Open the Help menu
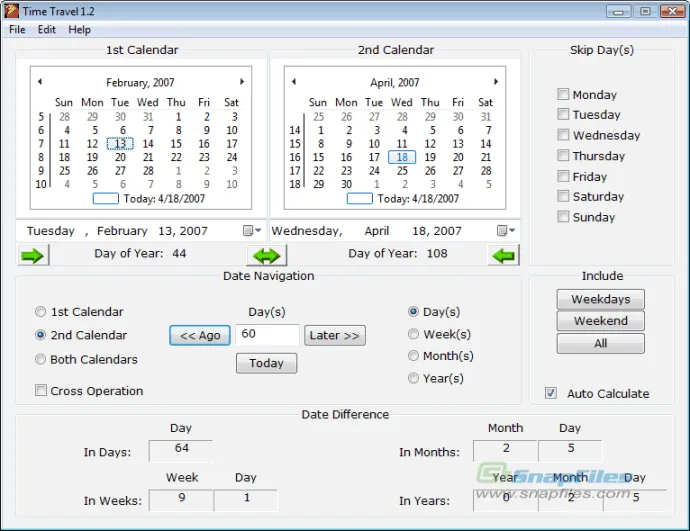Screen dimensions: 690x531 80,29
